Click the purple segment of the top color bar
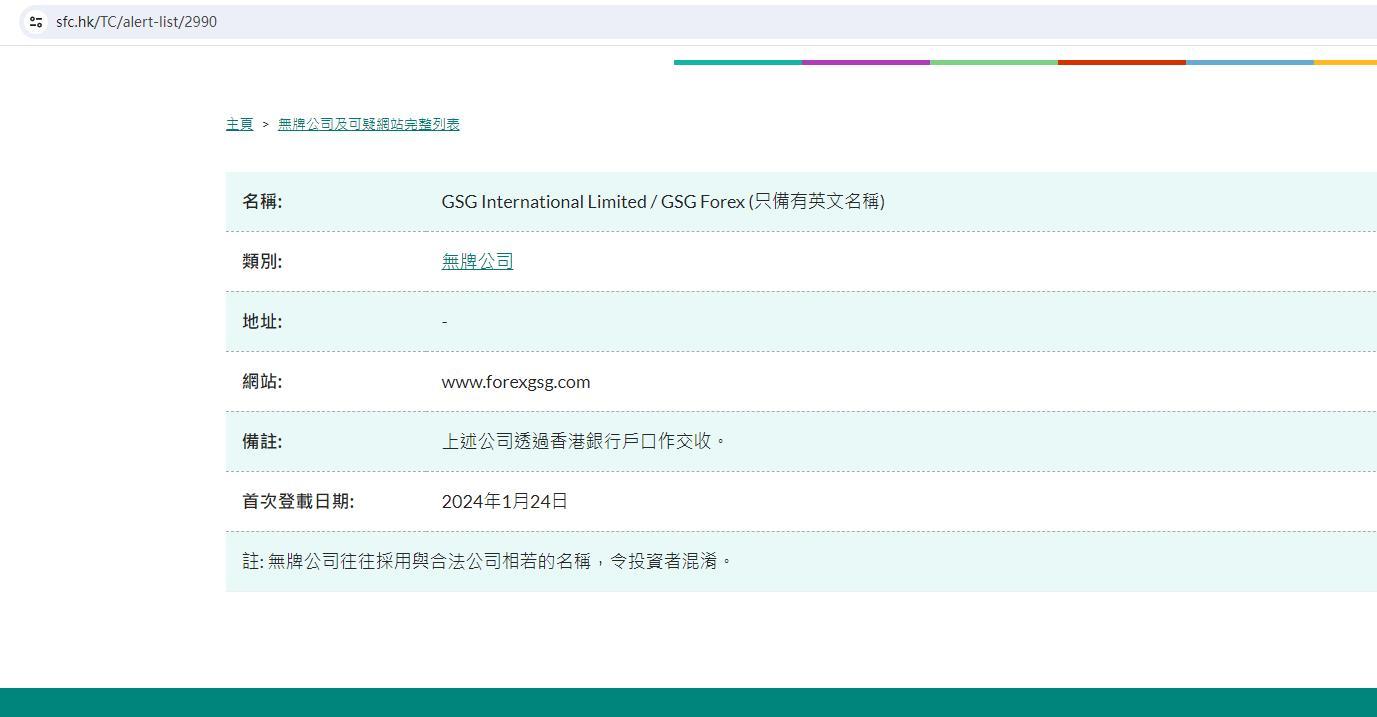The width and height of the screenshot is (1377, 717). point(865,62)
